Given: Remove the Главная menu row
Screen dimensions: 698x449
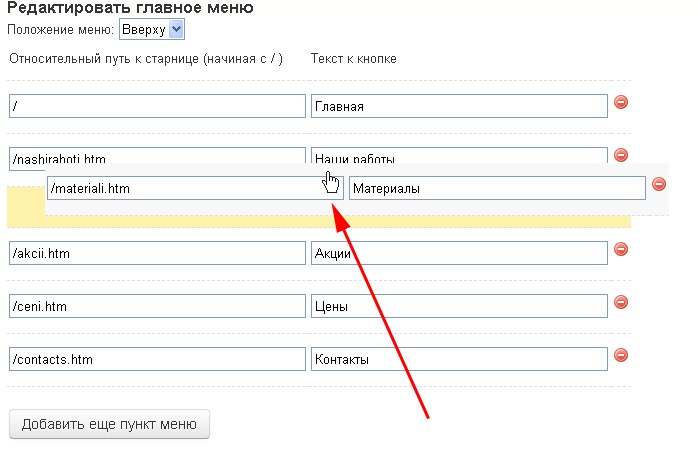Looking at the screenshot, I should click(620, 102).
